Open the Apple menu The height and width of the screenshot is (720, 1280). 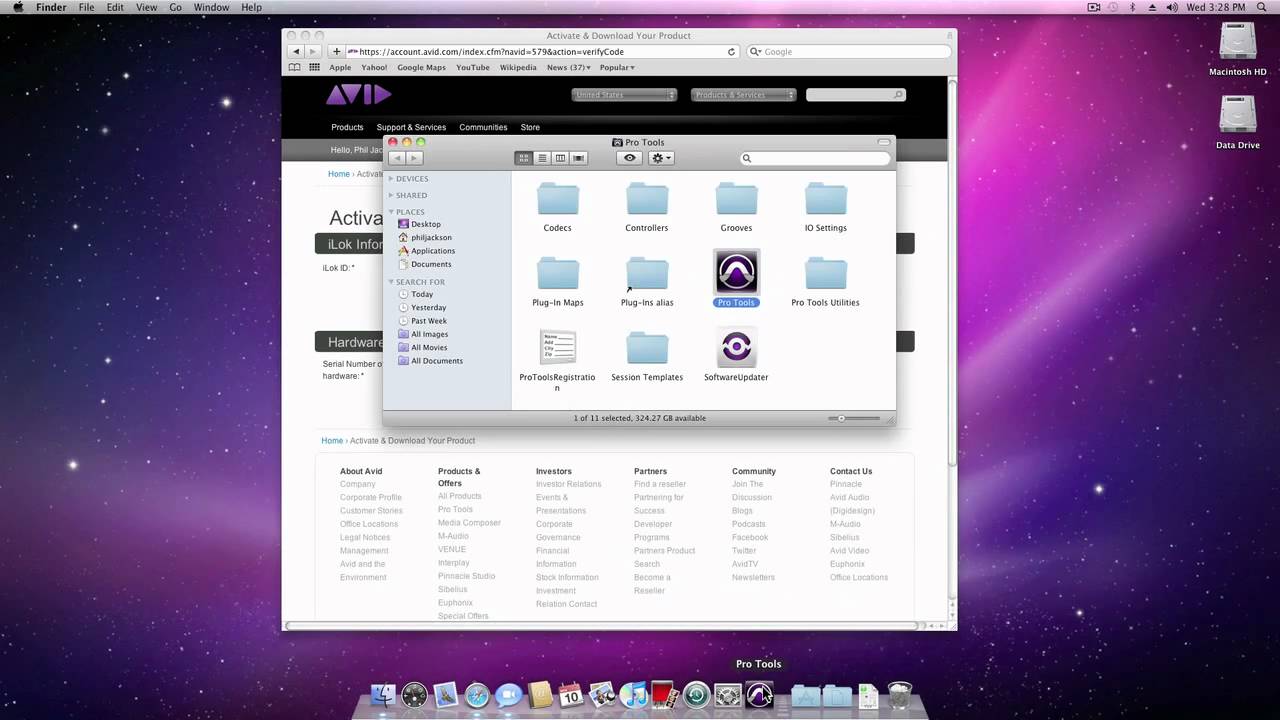18,7
